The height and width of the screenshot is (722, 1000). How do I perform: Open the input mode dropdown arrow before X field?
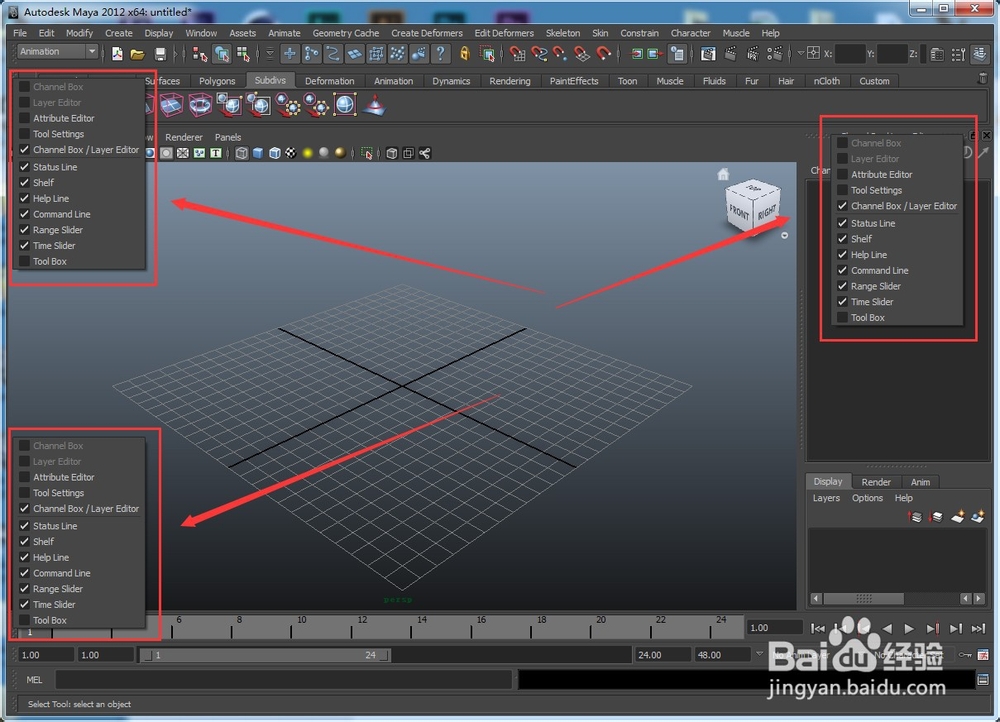(800, 54)
